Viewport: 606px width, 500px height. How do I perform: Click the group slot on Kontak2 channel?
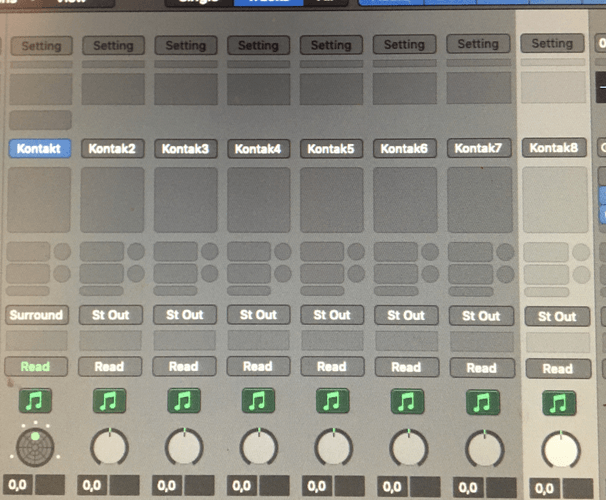pyautogui.click(x=111, y=342)
